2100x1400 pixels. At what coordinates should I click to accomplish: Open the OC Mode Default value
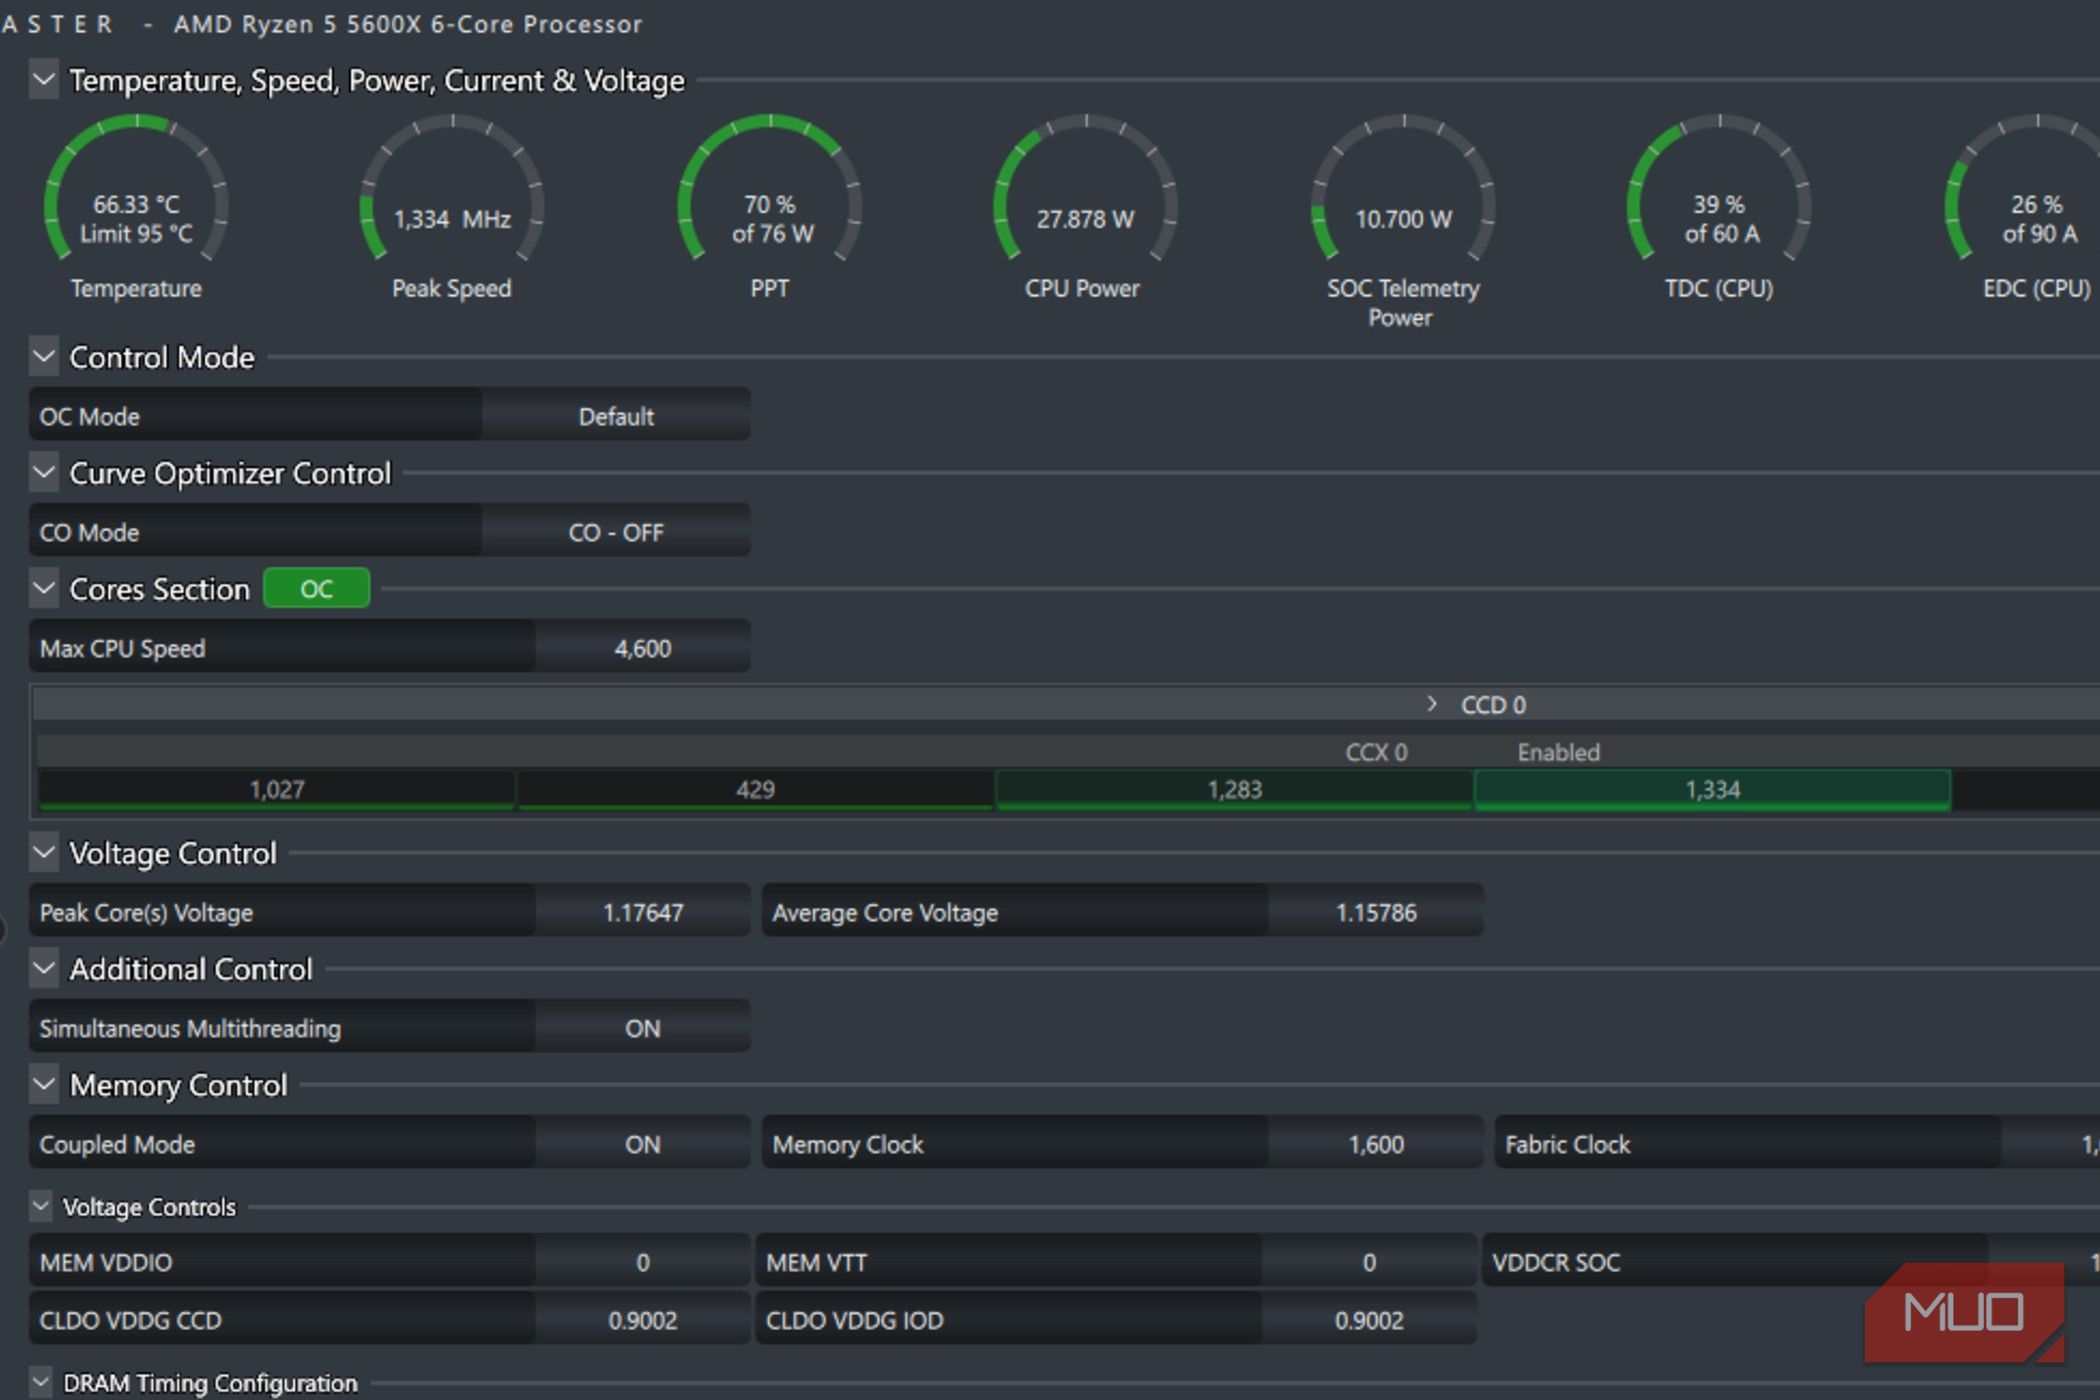tap(616, 416)
